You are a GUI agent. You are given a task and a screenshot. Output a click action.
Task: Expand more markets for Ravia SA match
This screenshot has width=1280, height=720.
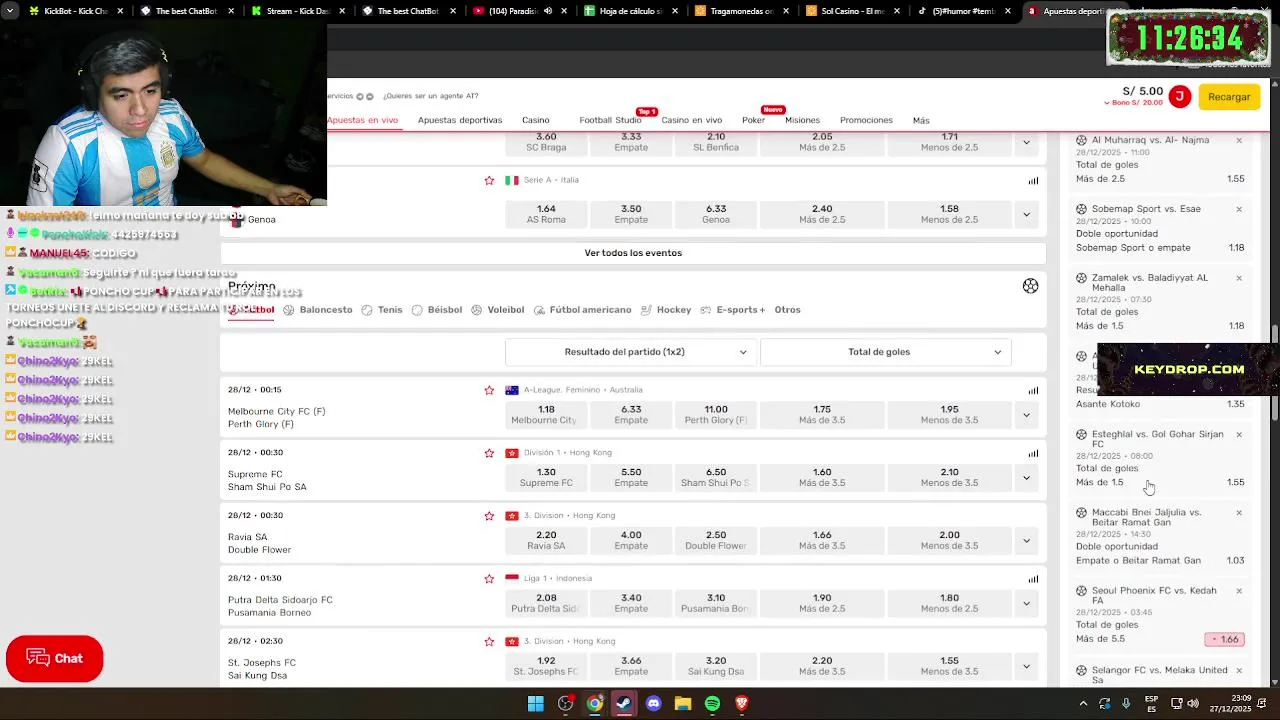(1026, 541)
